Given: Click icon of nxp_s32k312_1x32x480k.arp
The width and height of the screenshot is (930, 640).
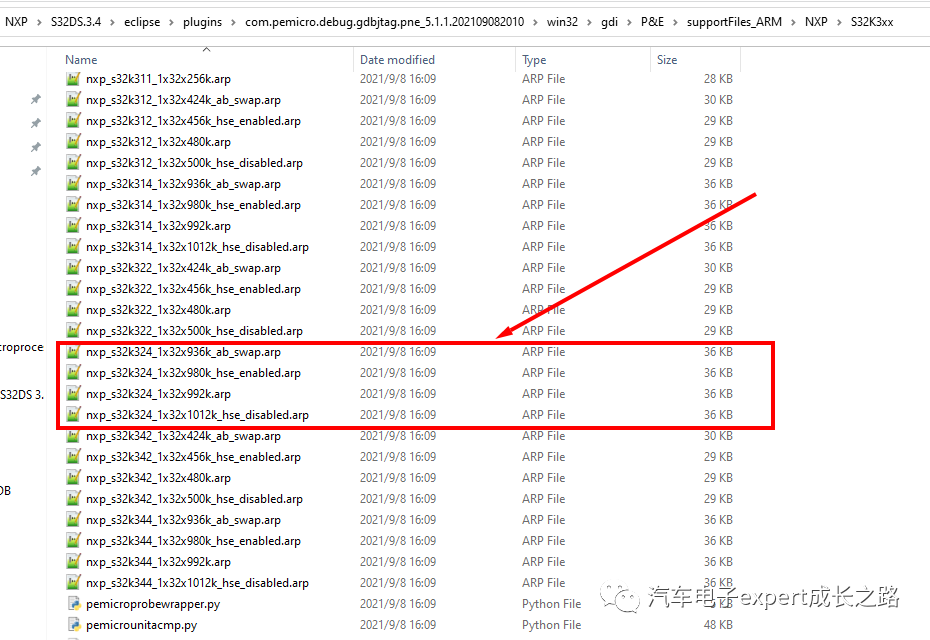Looking at the screenshot, I should tap(73, 142).
